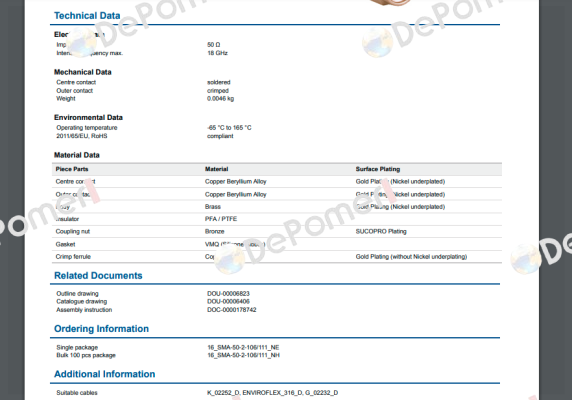Viewport: 572px width, 400px height.
Task: Click the Environmental Data heading
Action: [x=88, y=117]
